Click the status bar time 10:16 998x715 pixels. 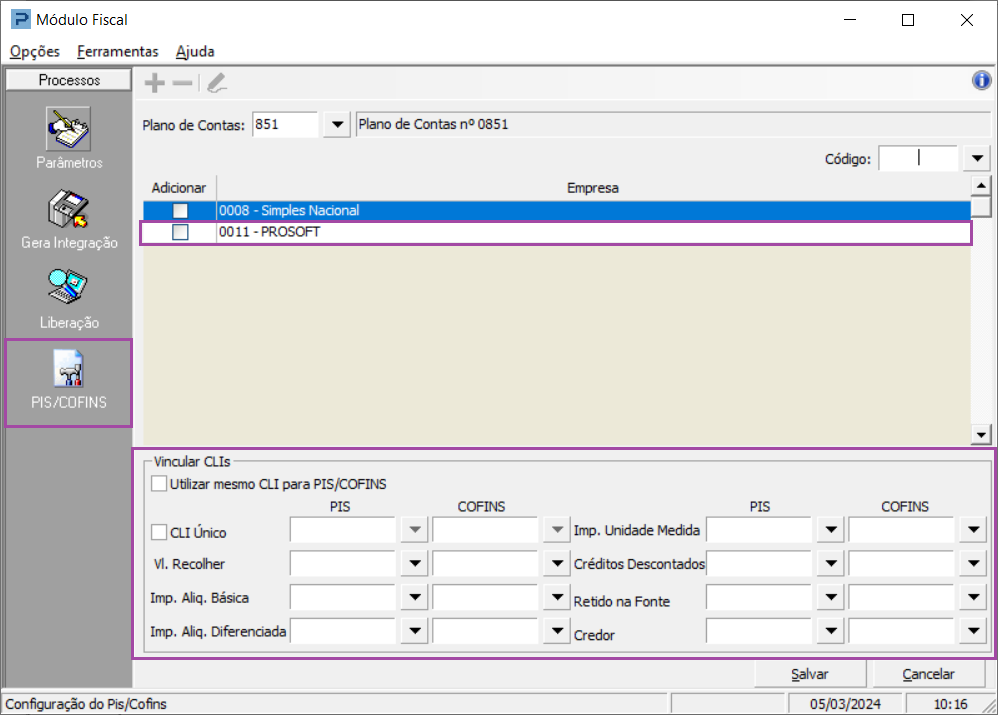click(950, 704)
